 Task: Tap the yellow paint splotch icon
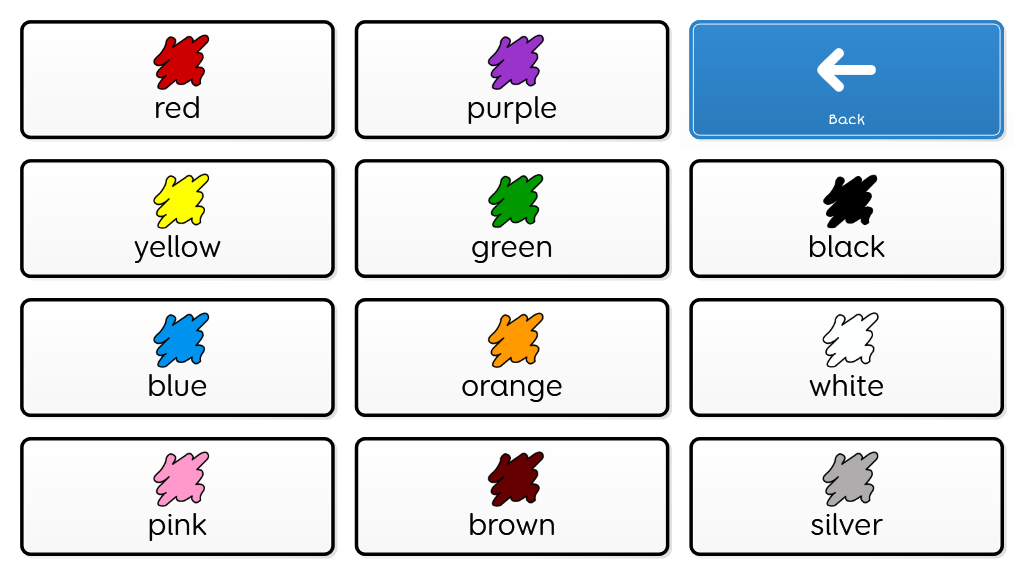180,200
